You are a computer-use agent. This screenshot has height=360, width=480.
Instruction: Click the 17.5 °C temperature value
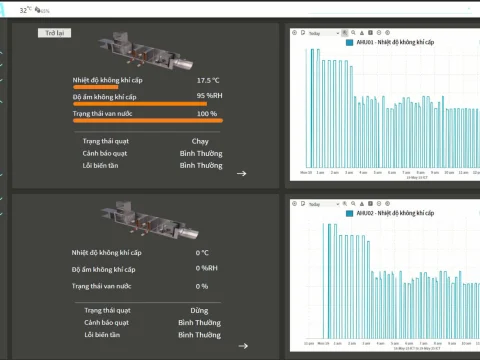tap(208, 80)
